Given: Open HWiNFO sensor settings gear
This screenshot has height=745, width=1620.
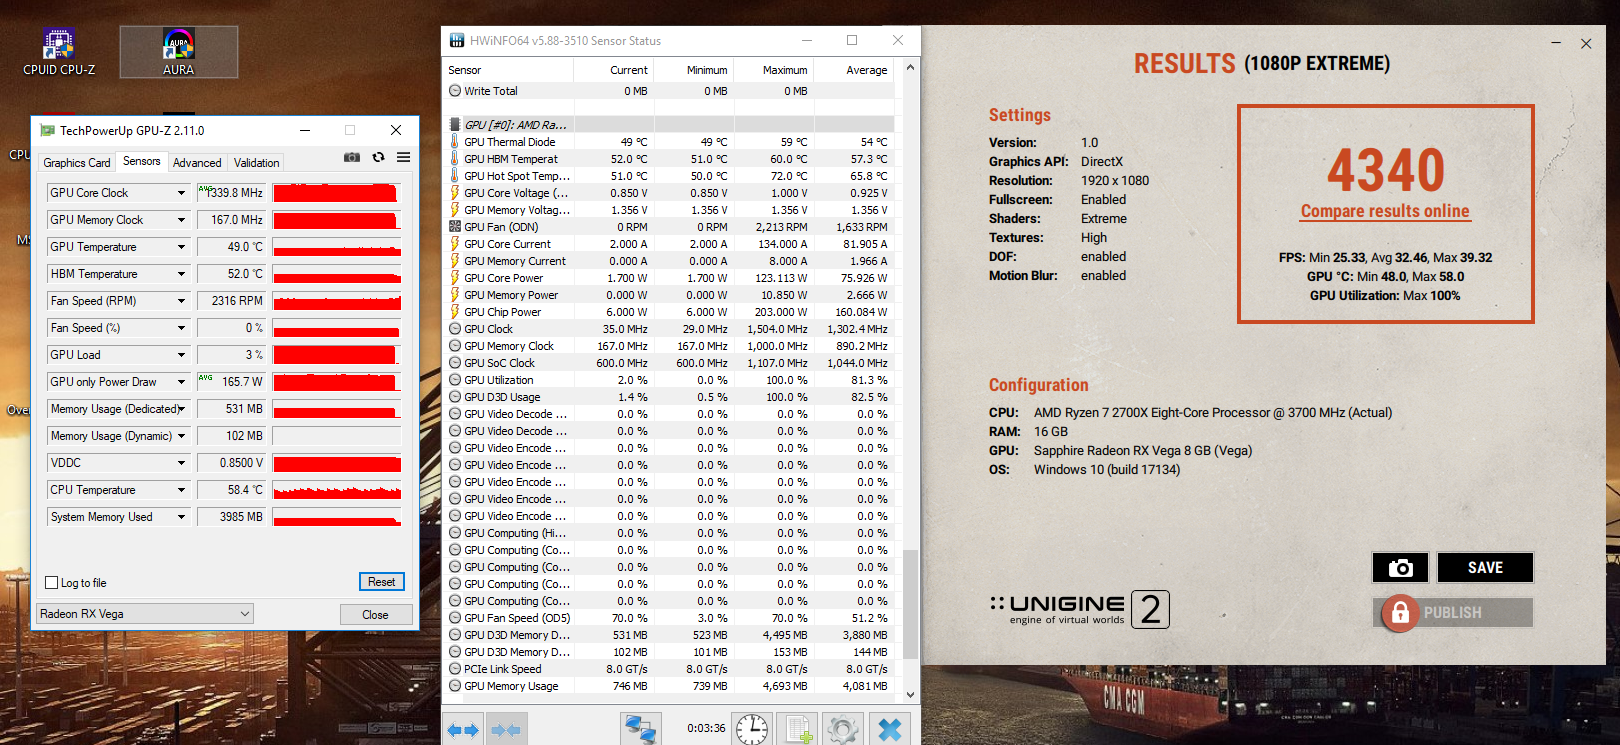Looking at the screenshot, I should pos(842,729).
